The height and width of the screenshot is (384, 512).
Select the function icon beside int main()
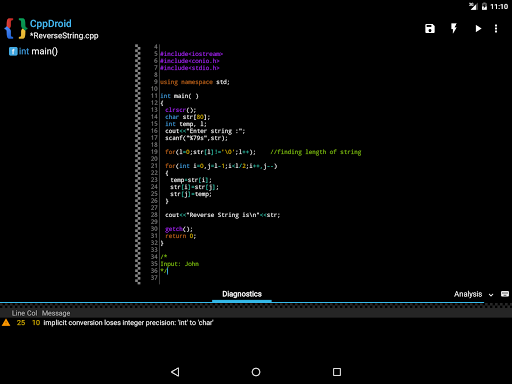click(x=13, y=51)
